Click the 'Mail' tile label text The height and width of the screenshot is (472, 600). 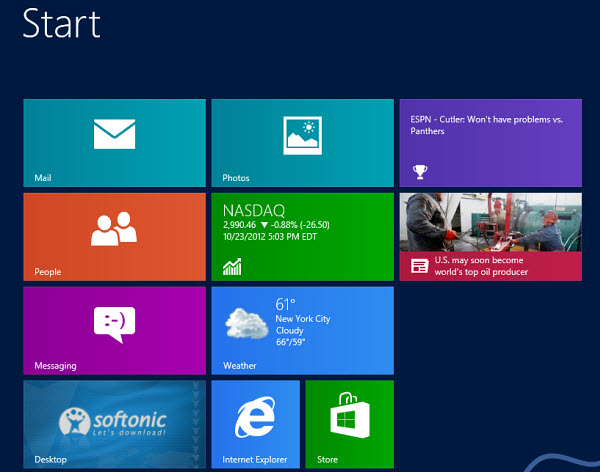[42, 178]
